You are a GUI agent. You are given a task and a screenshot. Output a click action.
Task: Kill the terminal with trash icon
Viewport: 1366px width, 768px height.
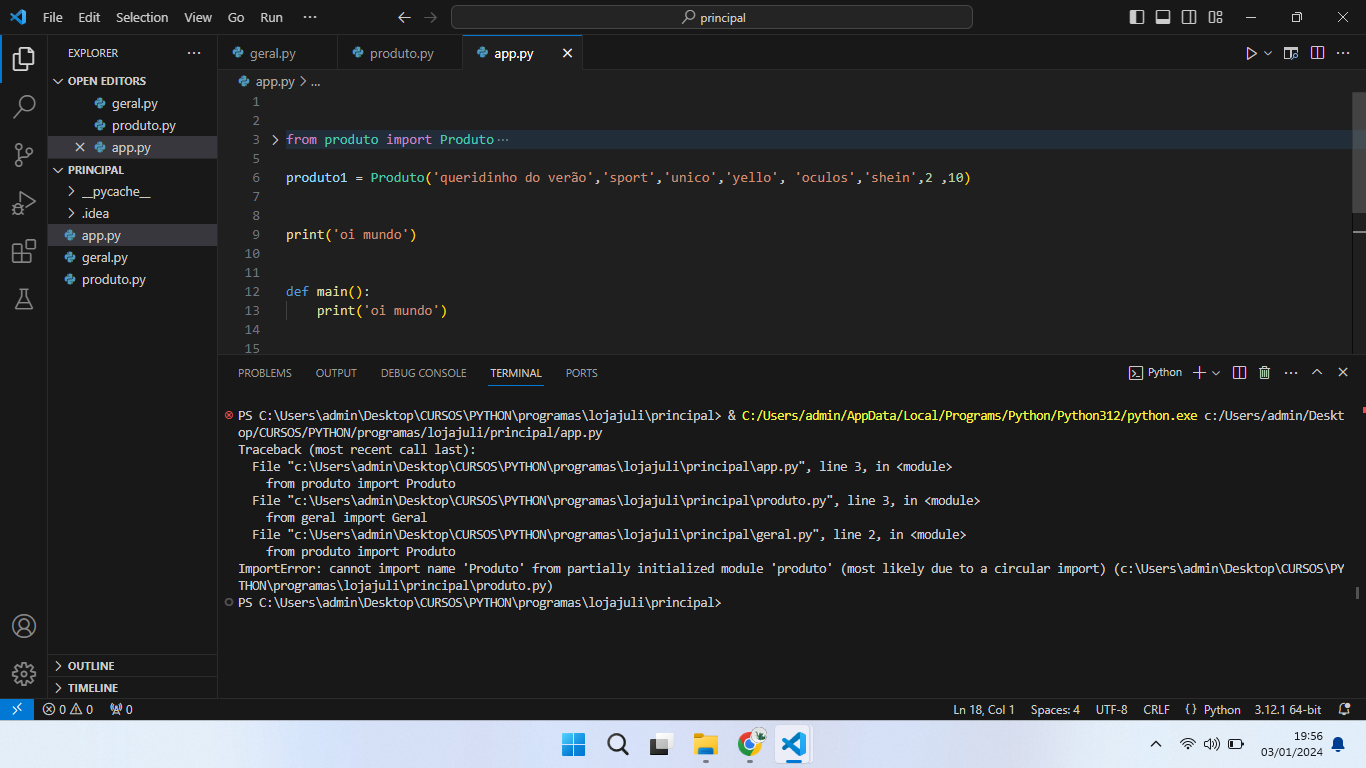click(x=1264, y=372)
